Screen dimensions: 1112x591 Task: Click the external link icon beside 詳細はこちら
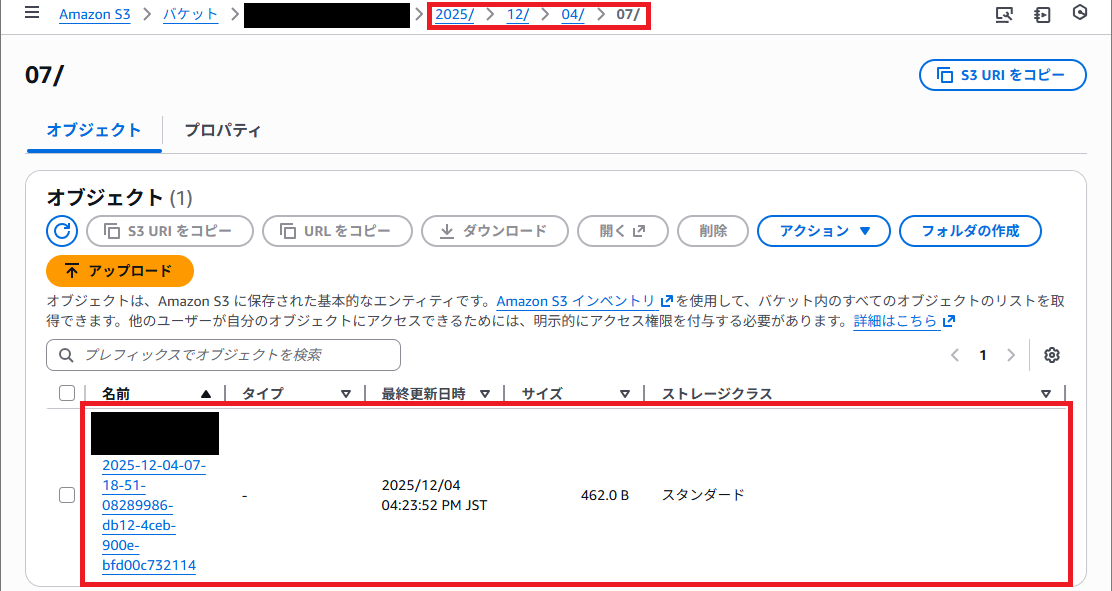tap(946, 321)
